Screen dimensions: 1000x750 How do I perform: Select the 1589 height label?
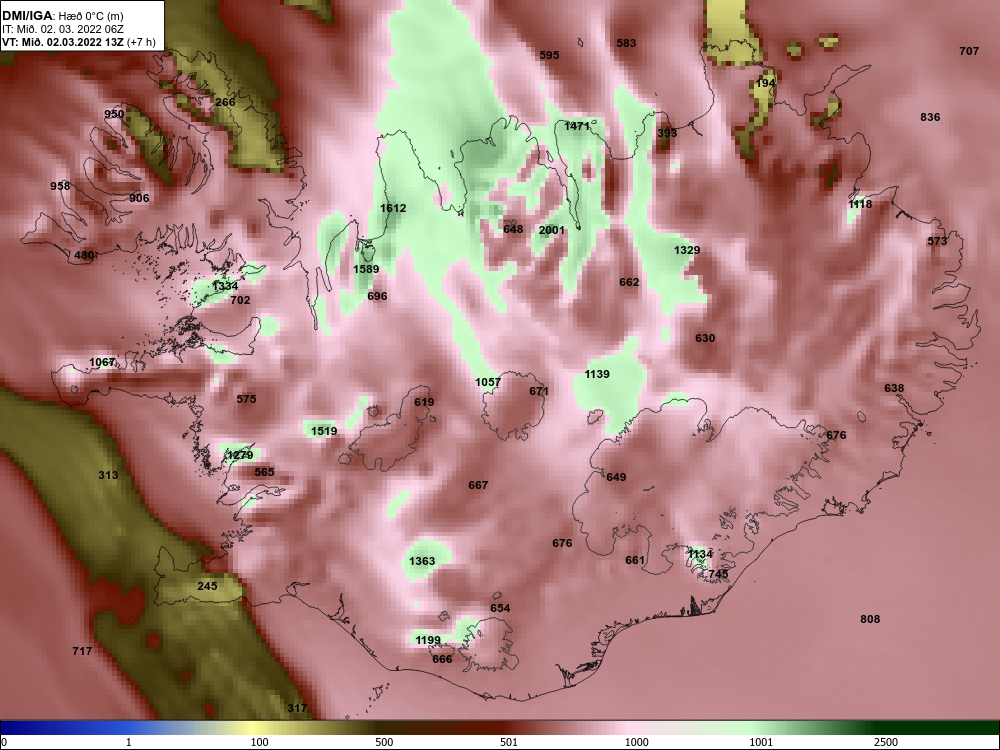coord(366,269)
